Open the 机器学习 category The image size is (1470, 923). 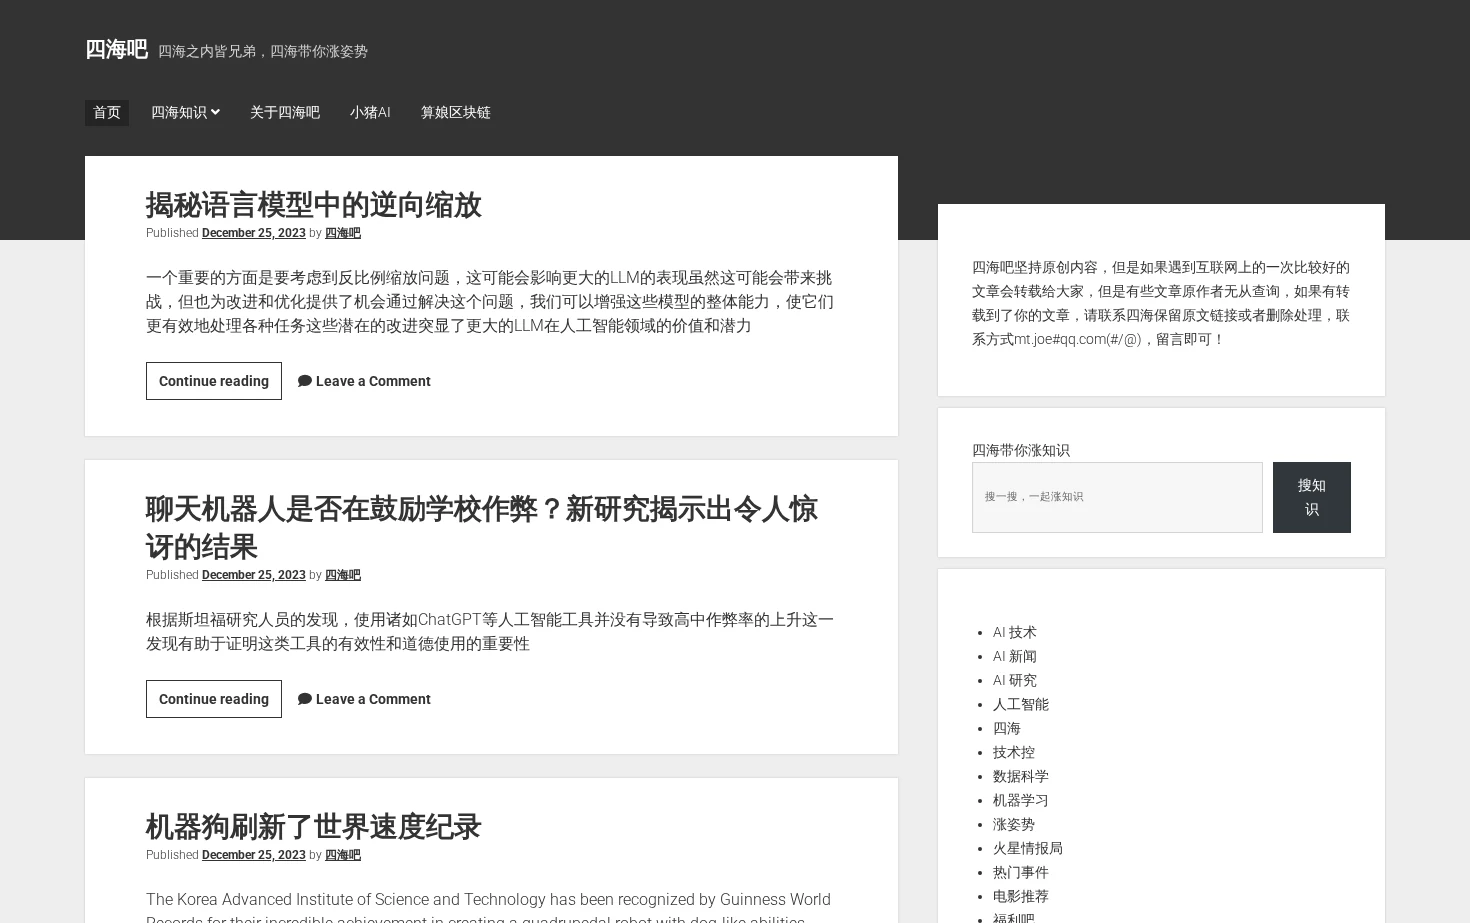pos(1020,800)
